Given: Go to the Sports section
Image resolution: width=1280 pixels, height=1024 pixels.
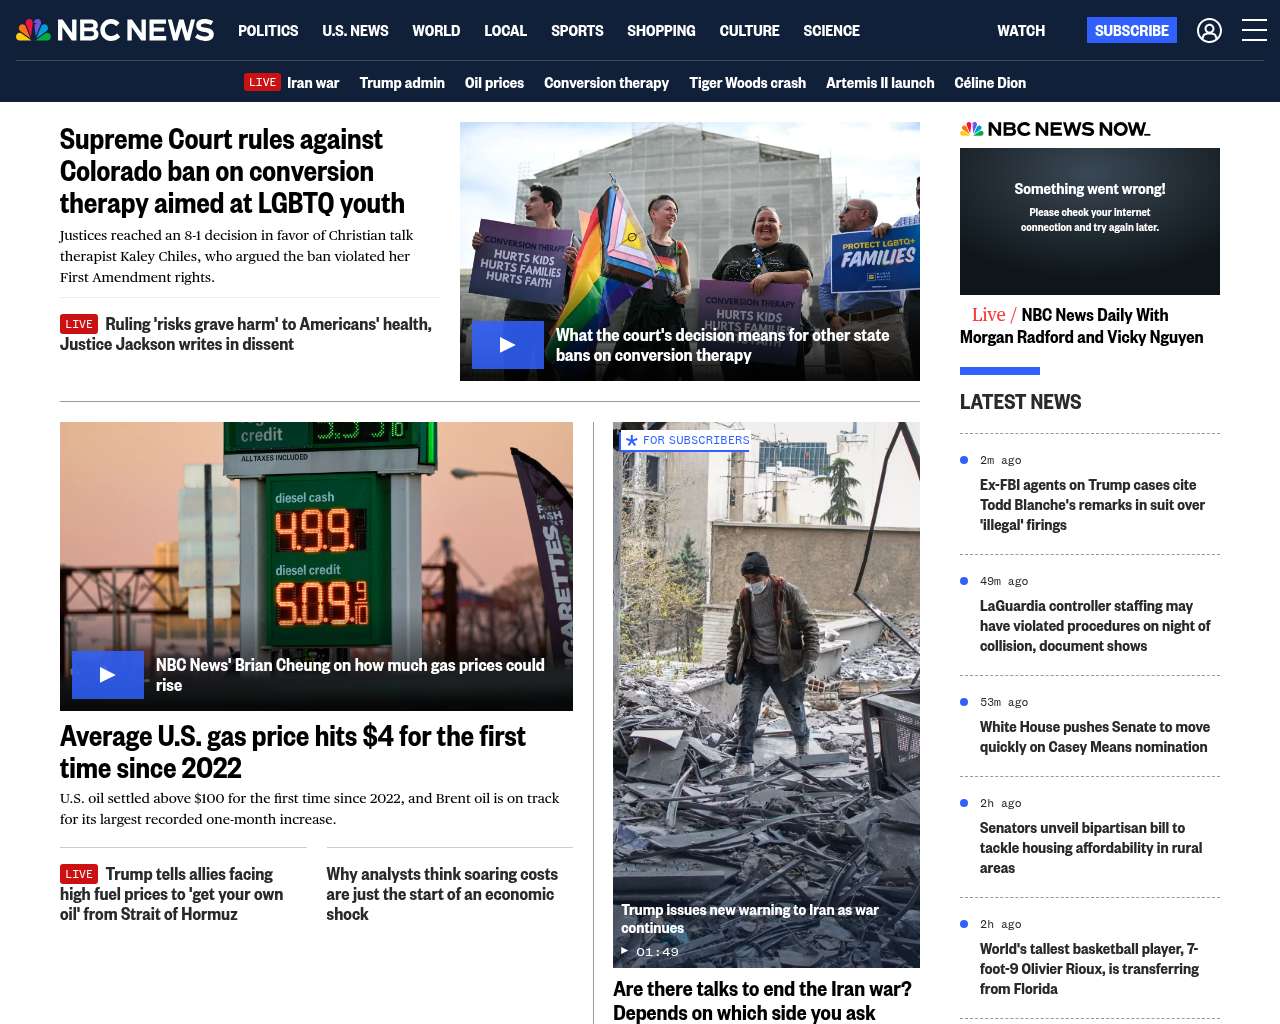Looking at the screenshot, I should (577, 31).
